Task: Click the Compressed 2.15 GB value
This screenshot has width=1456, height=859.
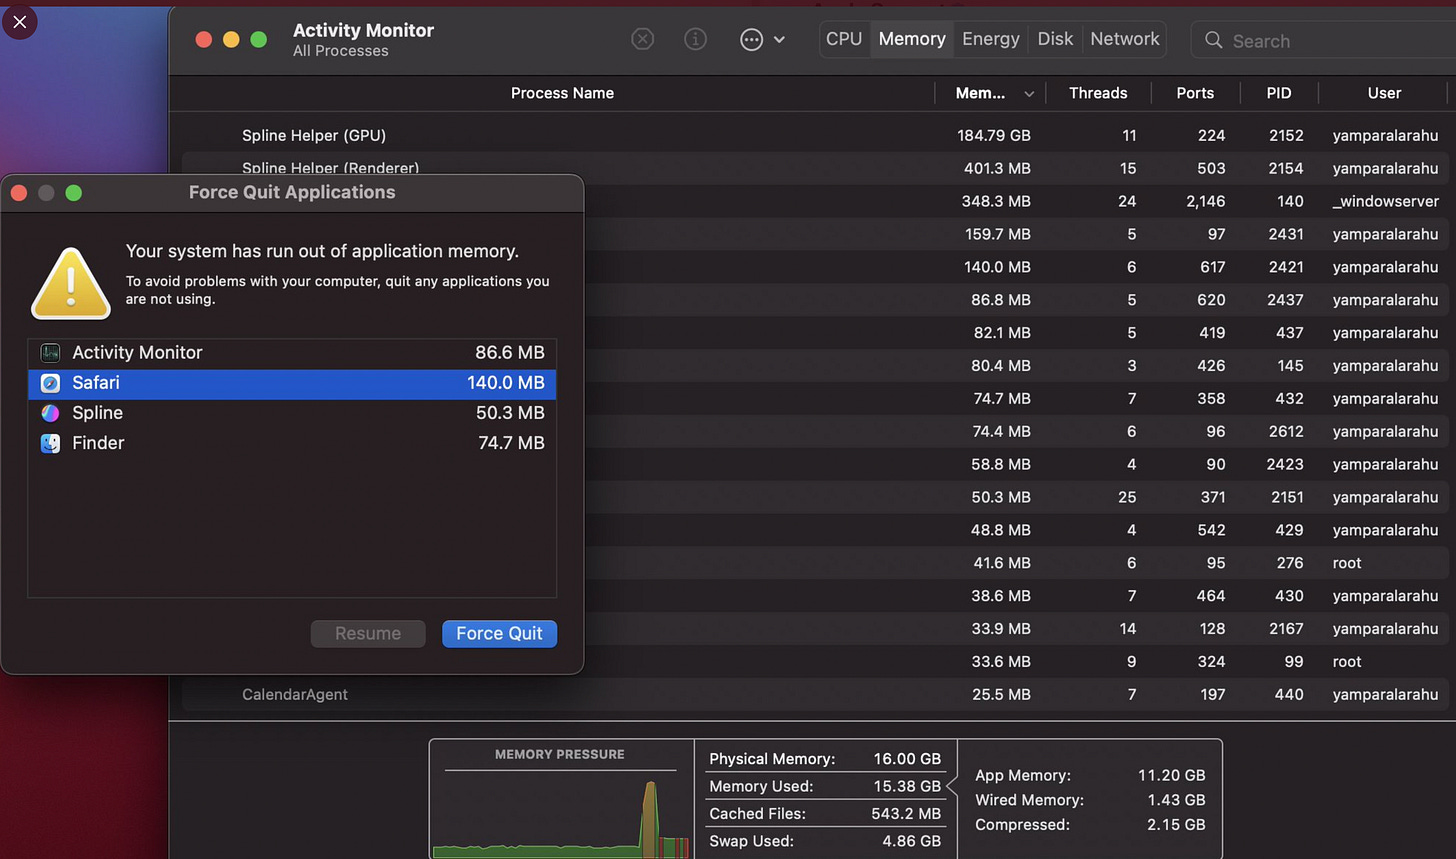Action: 1175,825
